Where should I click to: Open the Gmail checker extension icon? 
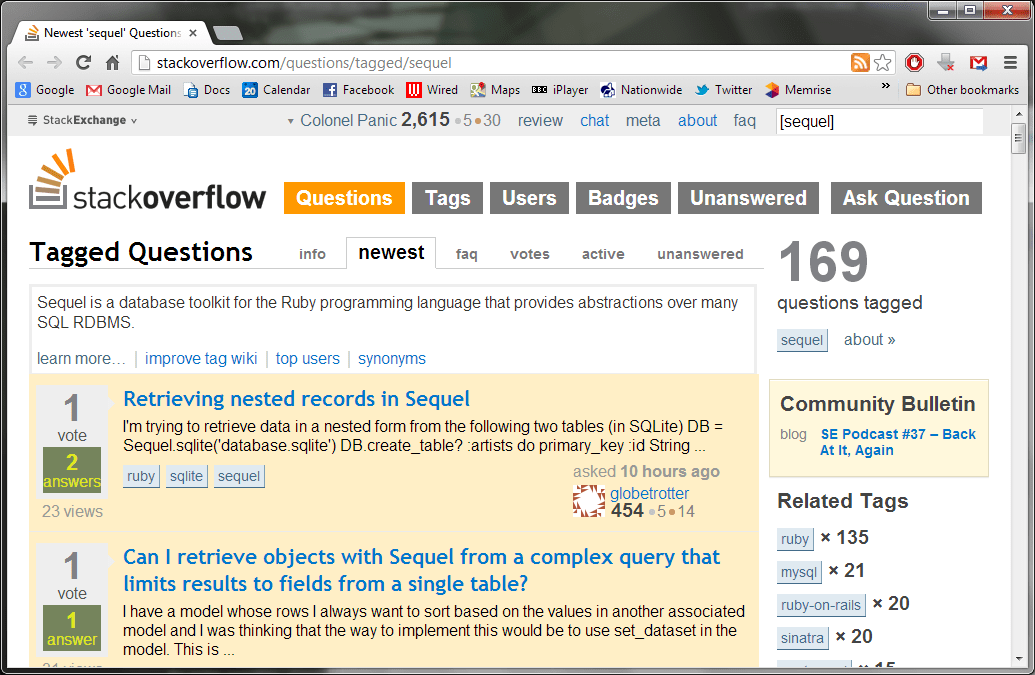tap(978, 63)
